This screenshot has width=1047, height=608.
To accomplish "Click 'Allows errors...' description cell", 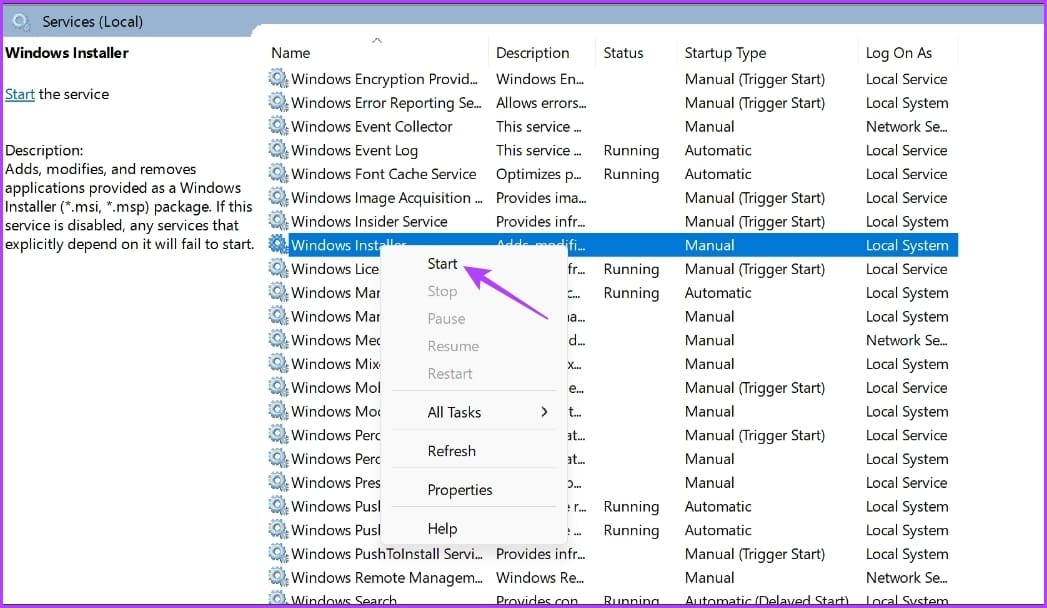I will tap(541, 103).
